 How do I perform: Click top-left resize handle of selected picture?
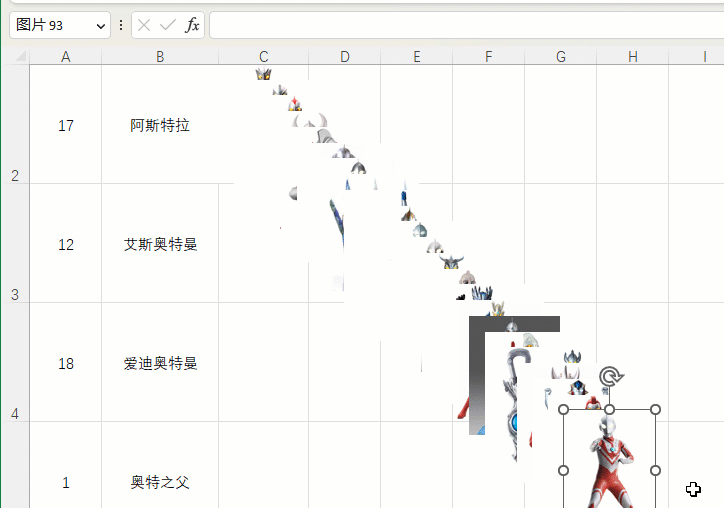point(563,410)
